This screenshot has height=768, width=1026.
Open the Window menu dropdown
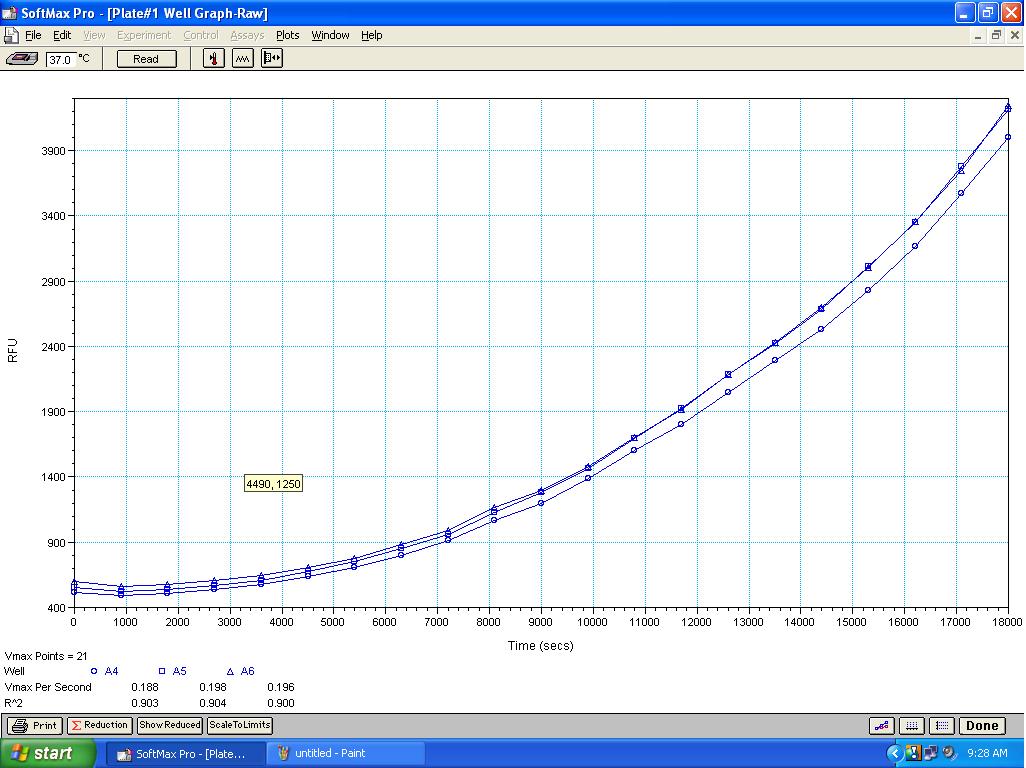point(330,35)
